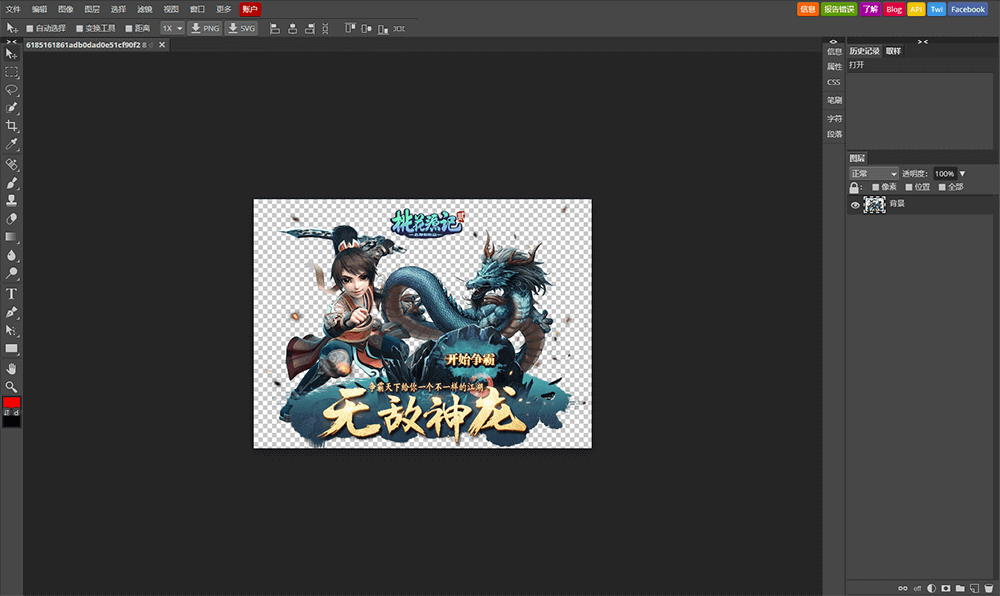
Task: Select the Lasso tool
Action: (x=12, y=89)
